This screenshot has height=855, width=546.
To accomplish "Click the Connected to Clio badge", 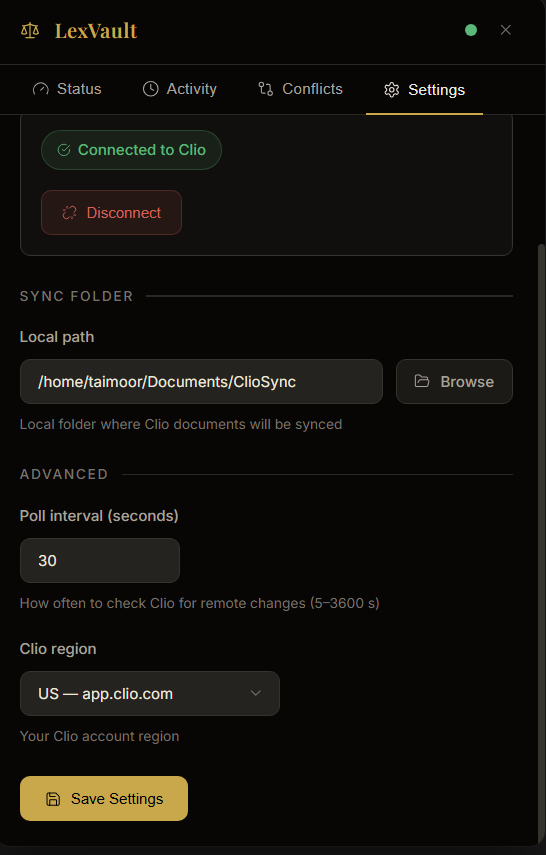I will (131, 150).
